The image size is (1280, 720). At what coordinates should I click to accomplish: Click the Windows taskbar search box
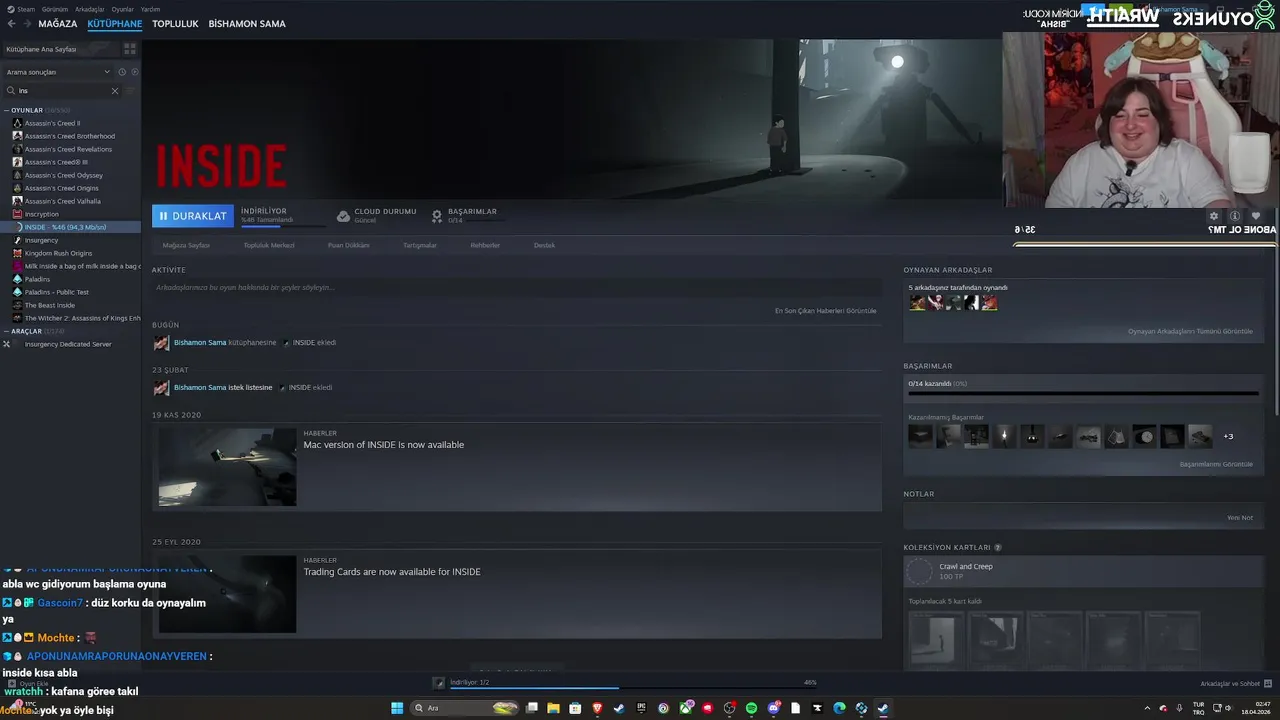tap(466, 708)
